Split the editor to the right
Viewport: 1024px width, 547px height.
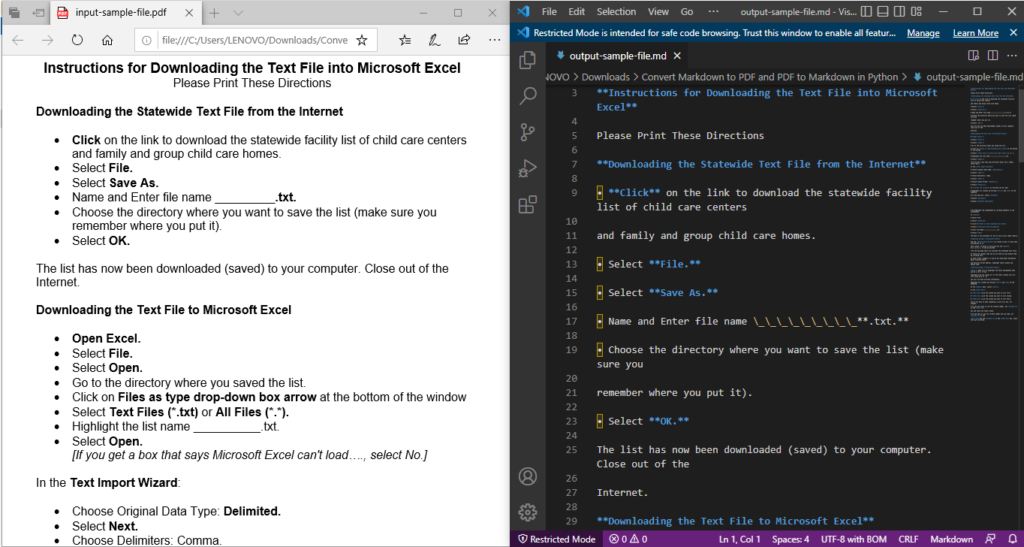point(992,56)
